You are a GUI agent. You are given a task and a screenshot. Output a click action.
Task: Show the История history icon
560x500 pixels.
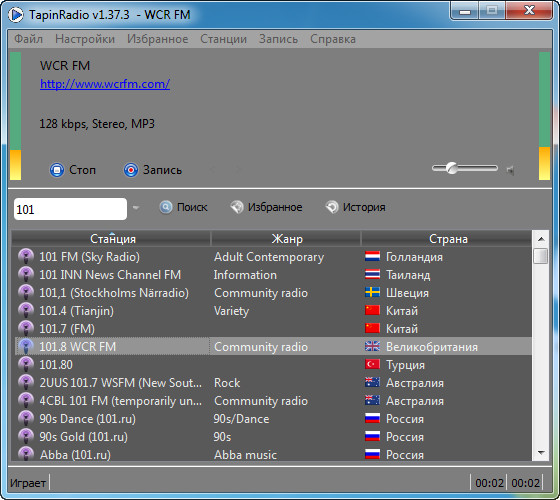tap(332, 207)
